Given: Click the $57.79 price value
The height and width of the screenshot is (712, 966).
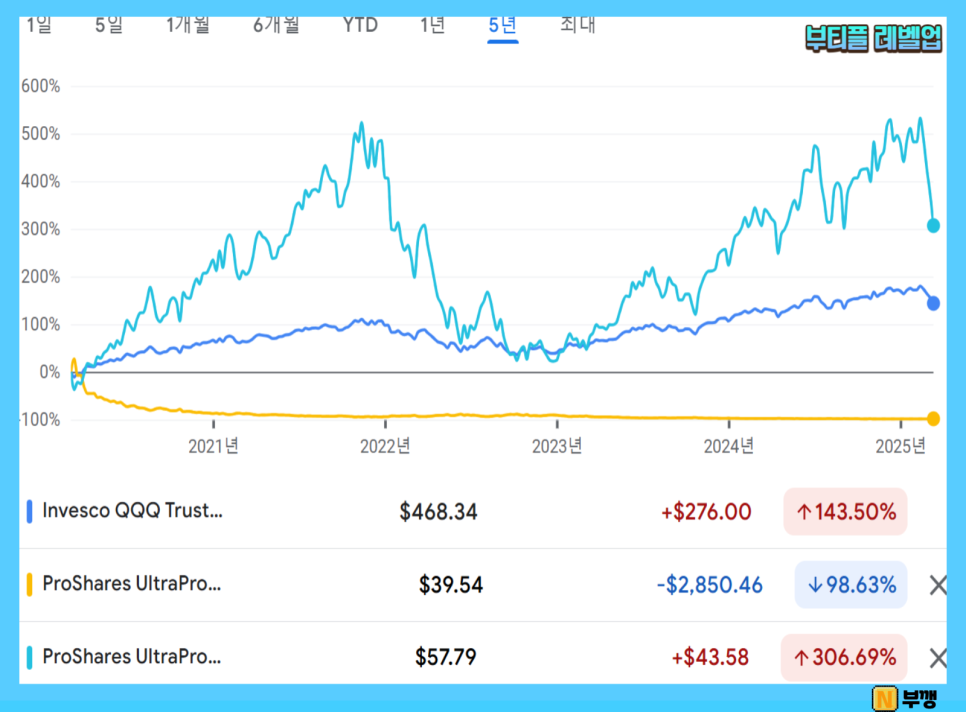Looking at the screenshot, I should (x=445, y=657).
